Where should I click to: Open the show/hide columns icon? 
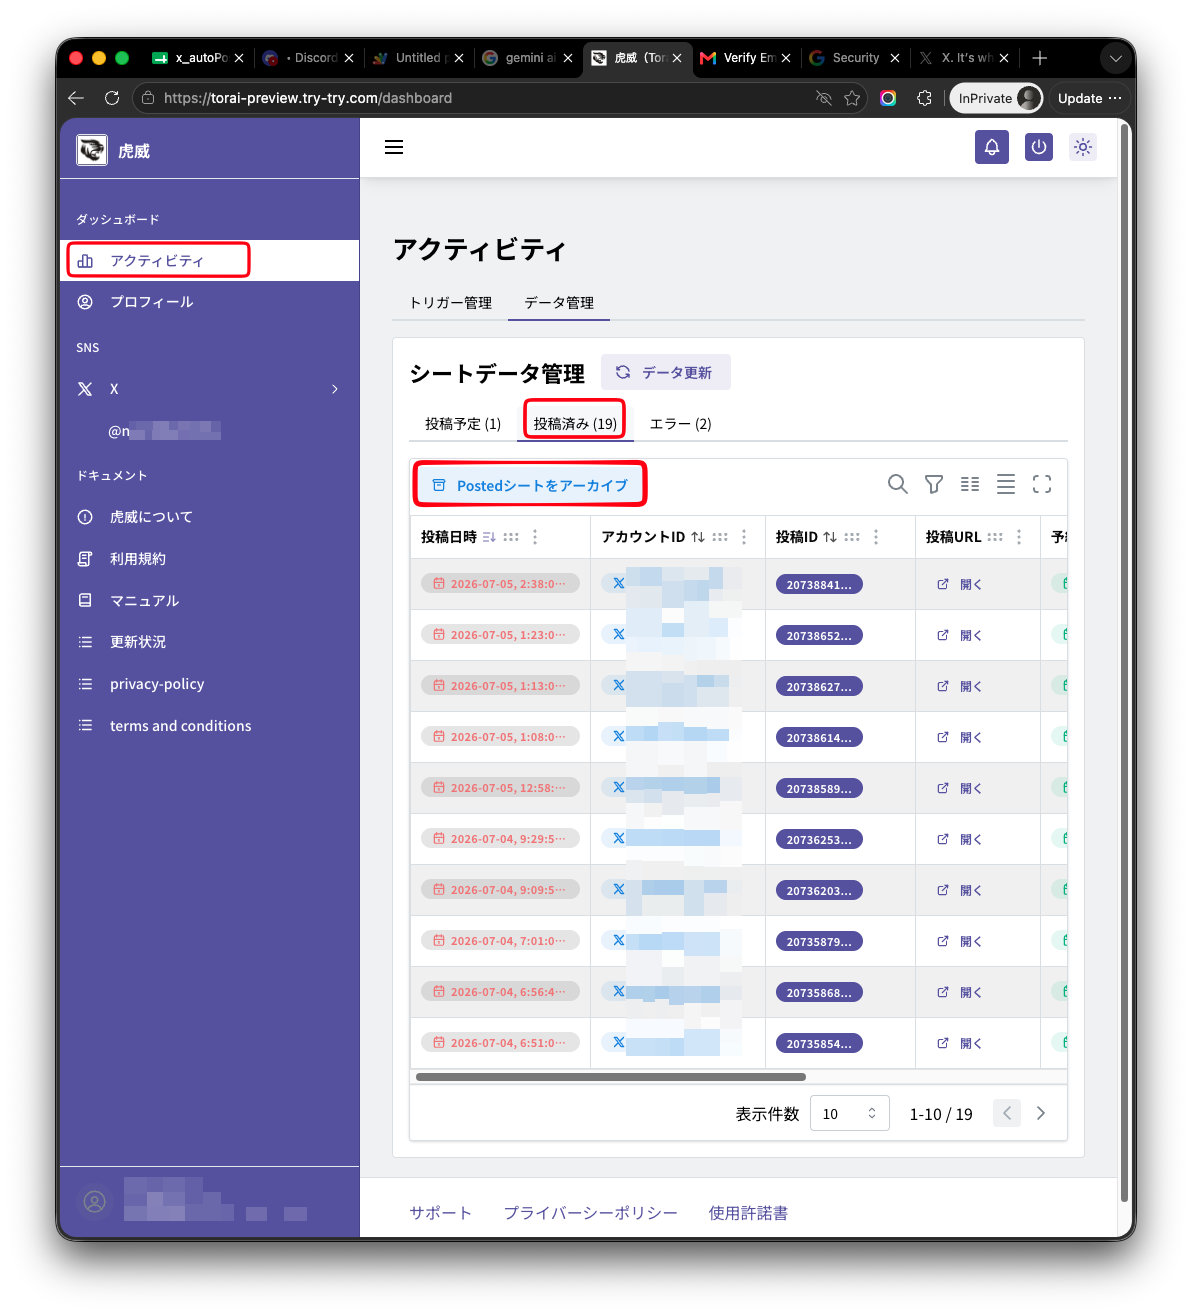[x=970, y=484]
